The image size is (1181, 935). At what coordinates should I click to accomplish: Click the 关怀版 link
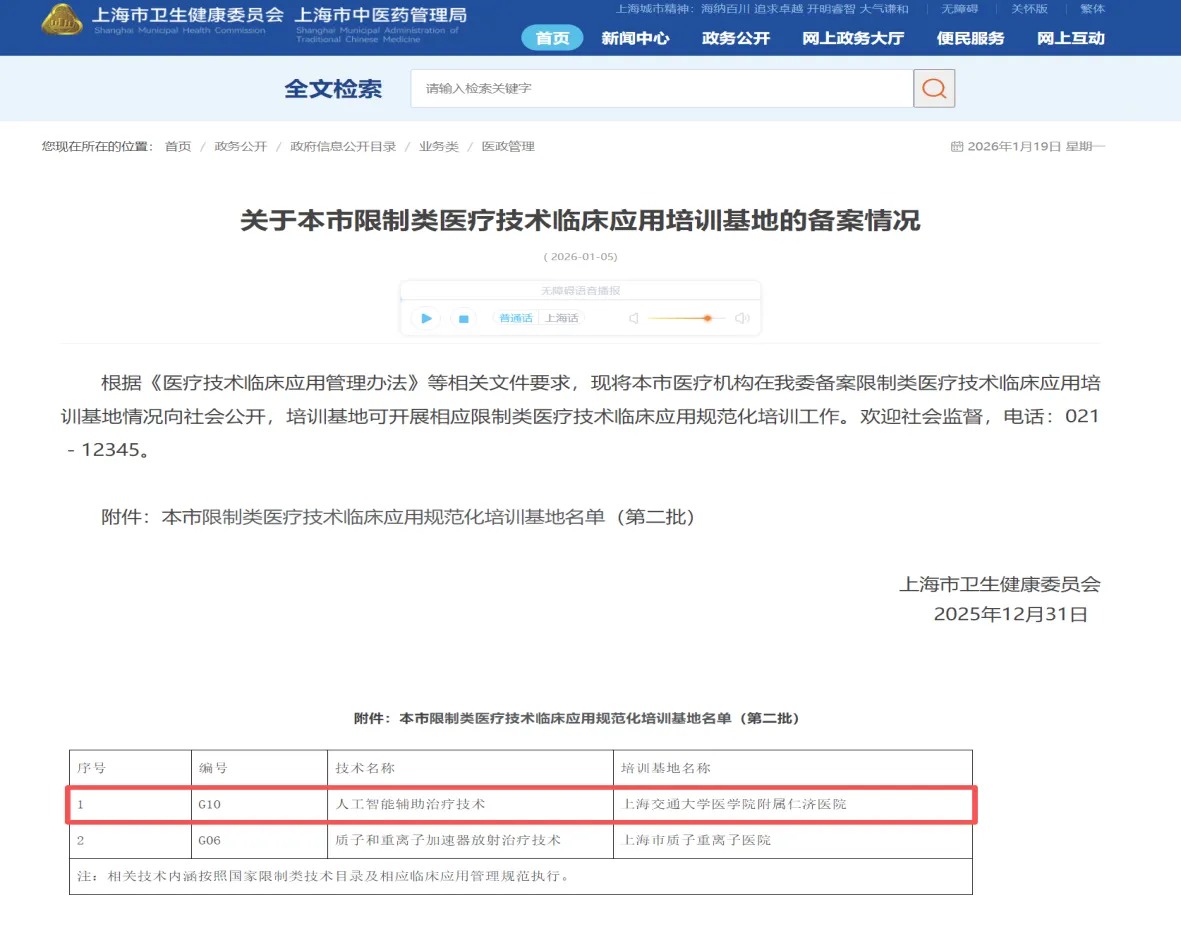pyautogui.click(x=1030, y=8)
